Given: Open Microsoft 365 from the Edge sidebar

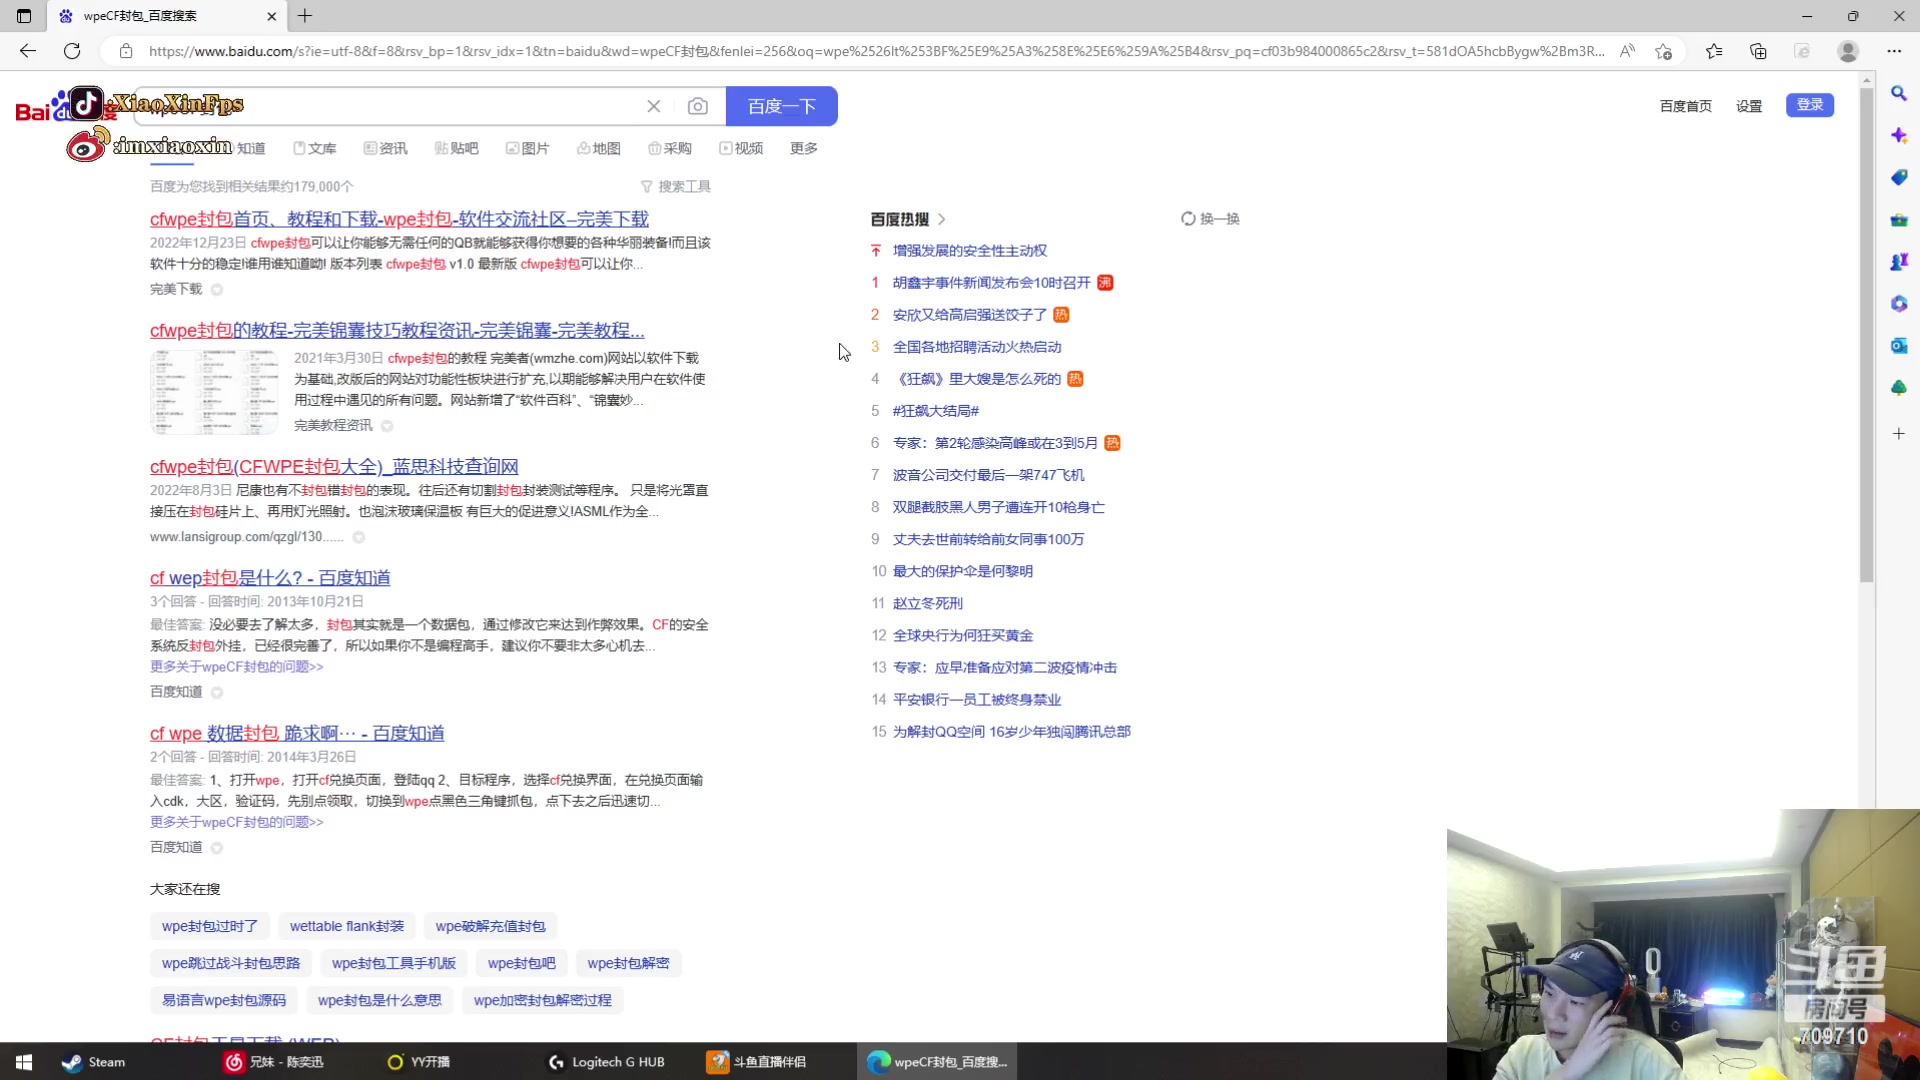Looking at the screenshot, I should [1899, 304].
